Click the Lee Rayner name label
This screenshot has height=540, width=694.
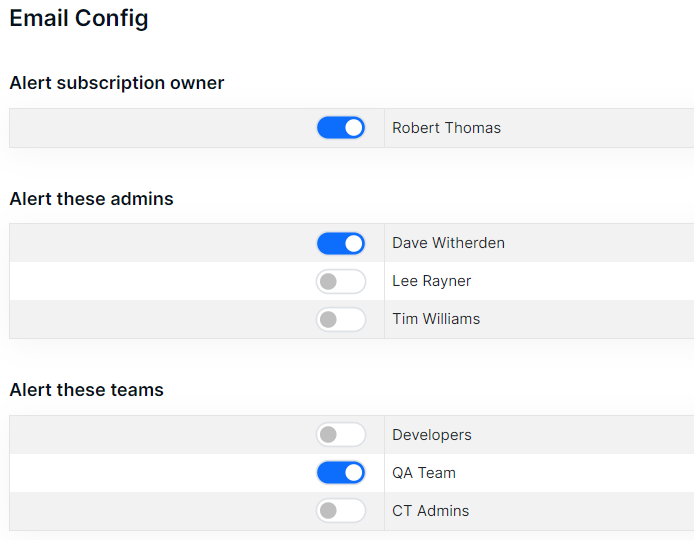[432, 281]
